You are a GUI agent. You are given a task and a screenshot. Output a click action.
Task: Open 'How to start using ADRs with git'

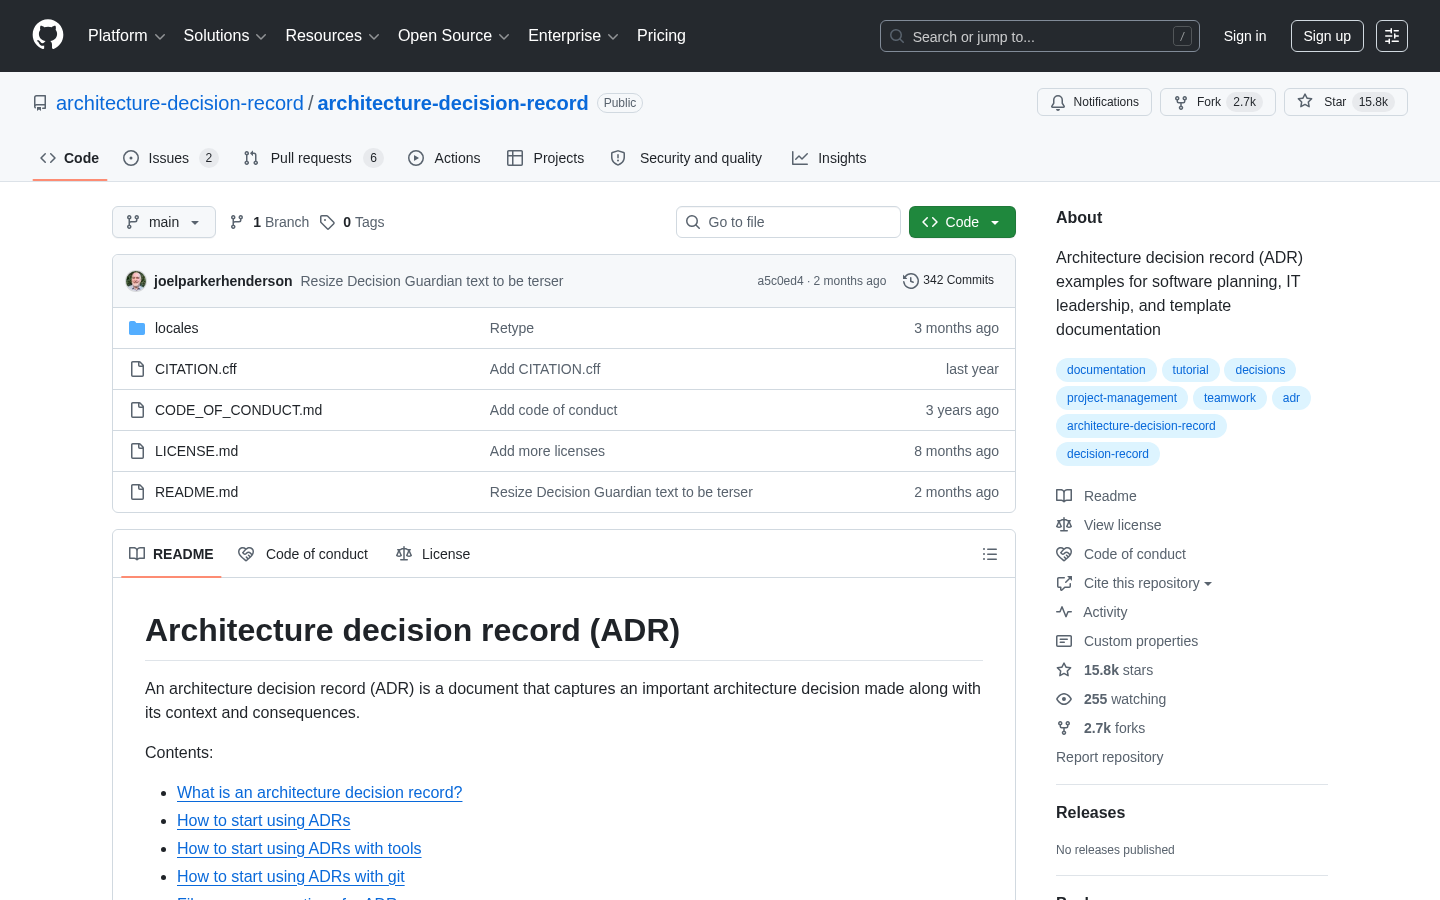click(291, 876)
